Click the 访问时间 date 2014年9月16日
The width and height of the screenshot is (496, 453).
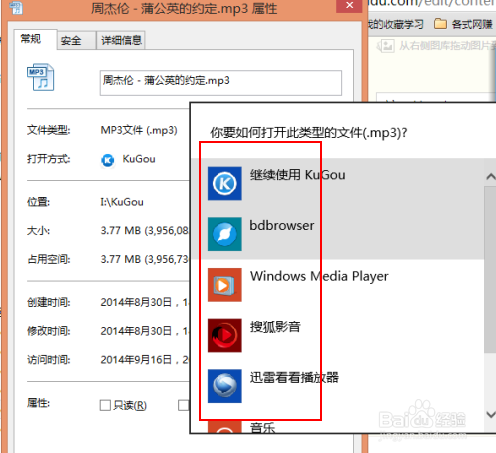[145, 360]
